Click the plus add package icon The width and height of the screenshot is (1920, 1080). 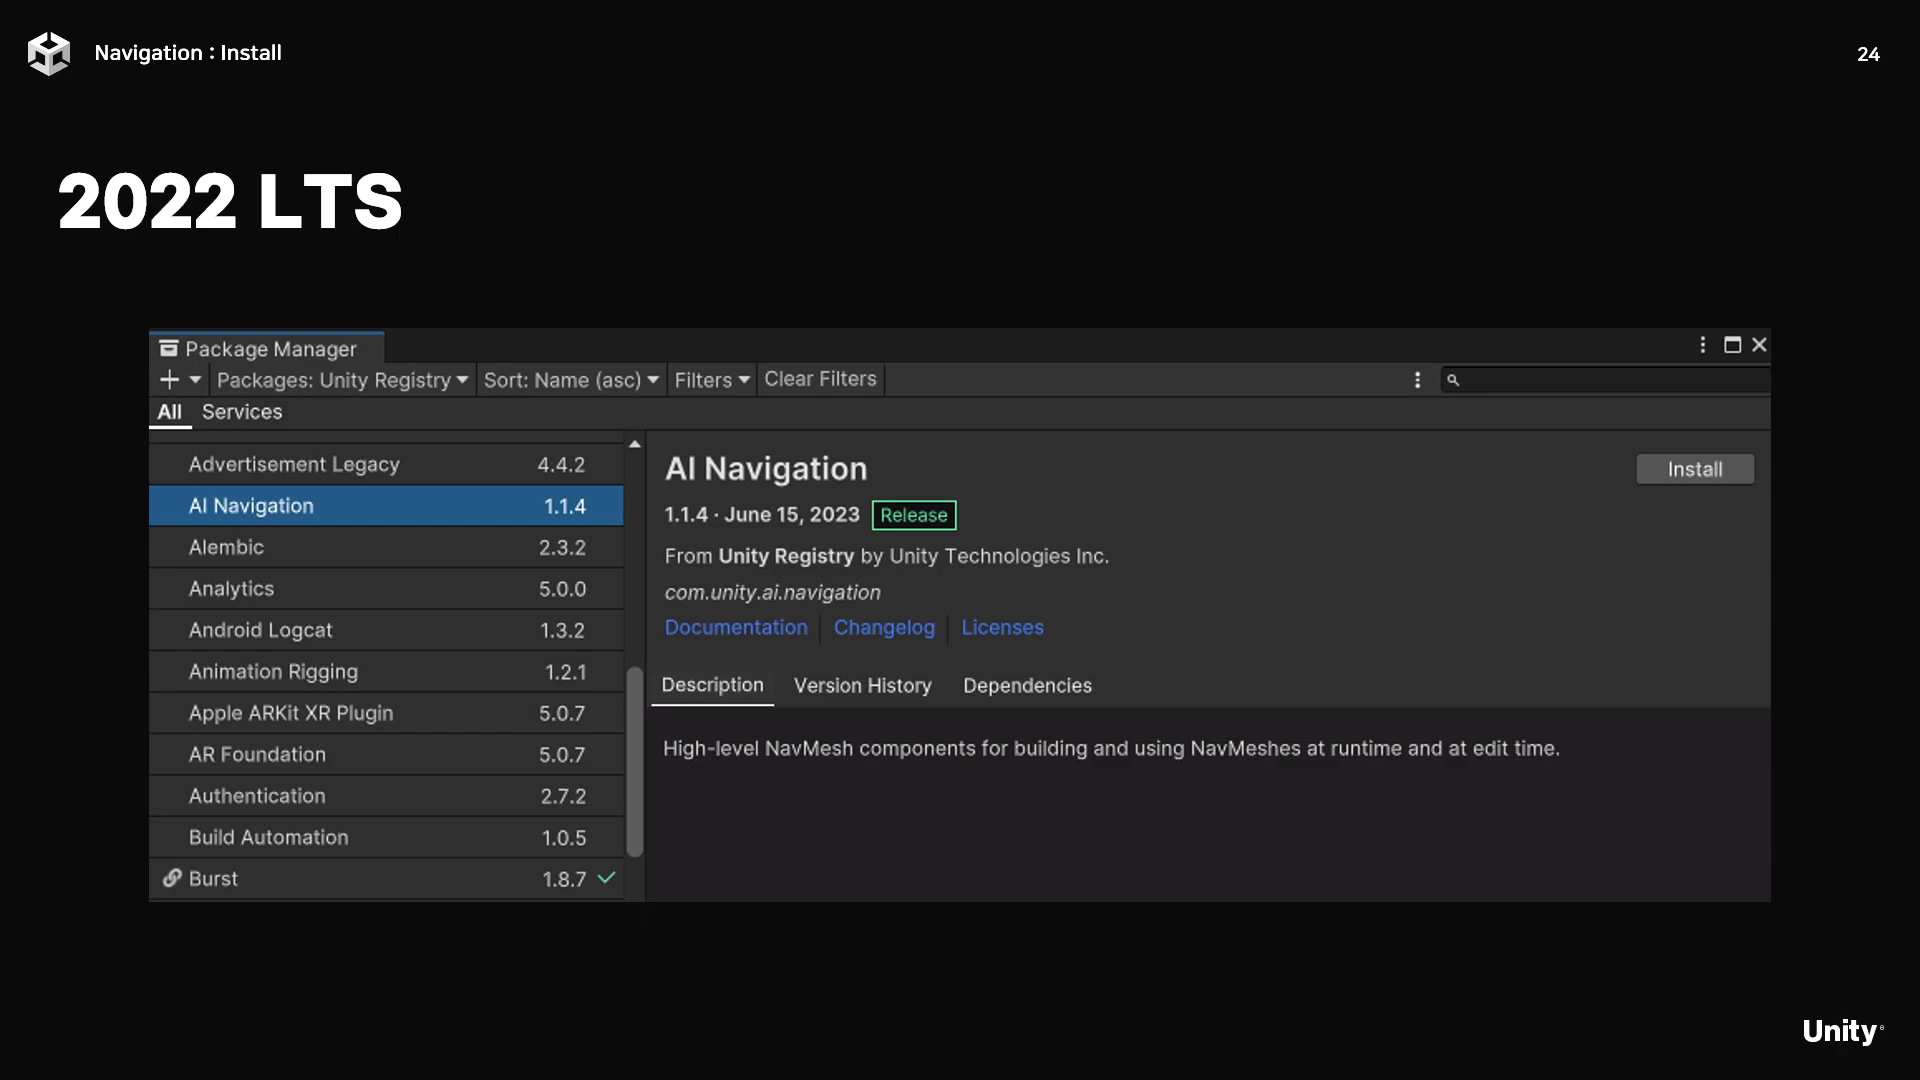coord(169,380)
